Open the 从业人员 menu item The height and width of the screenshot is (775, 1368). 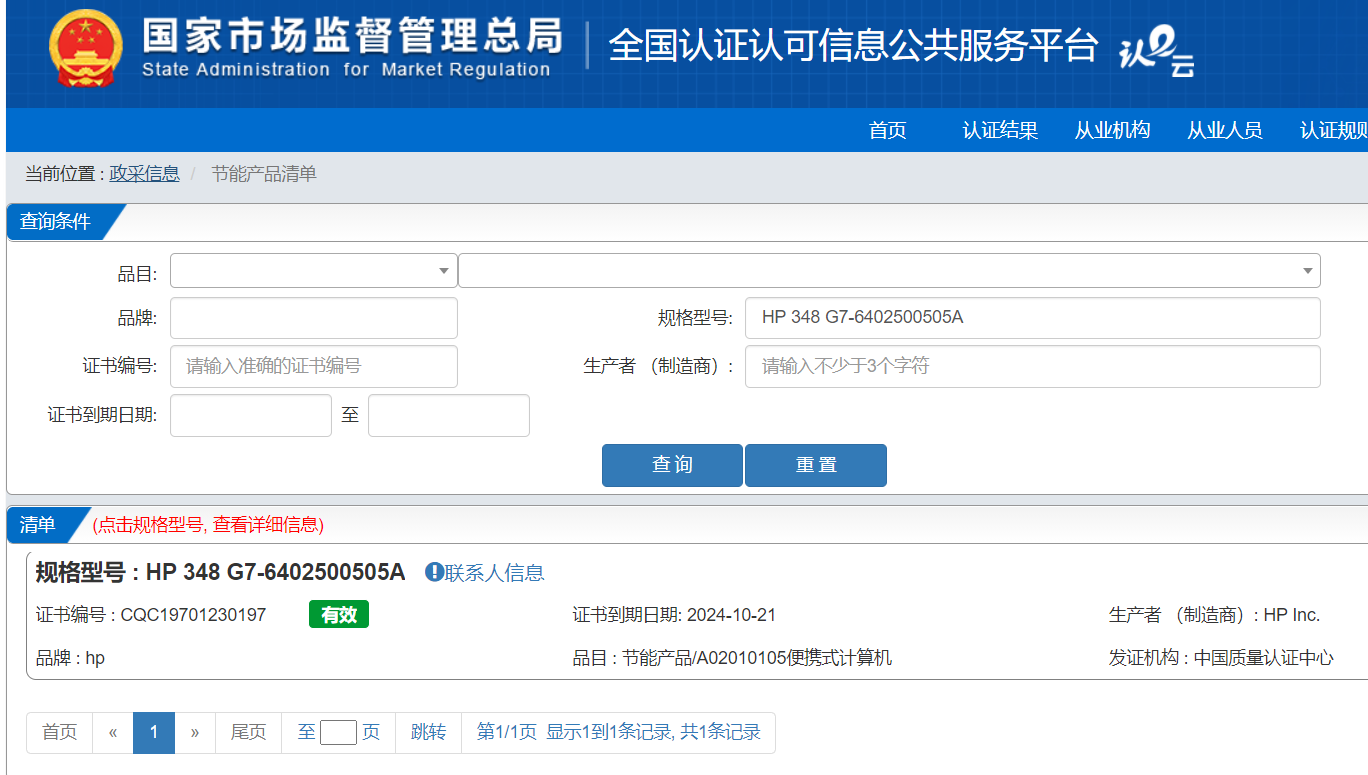pyautogui.click(x=1225, y=130)
